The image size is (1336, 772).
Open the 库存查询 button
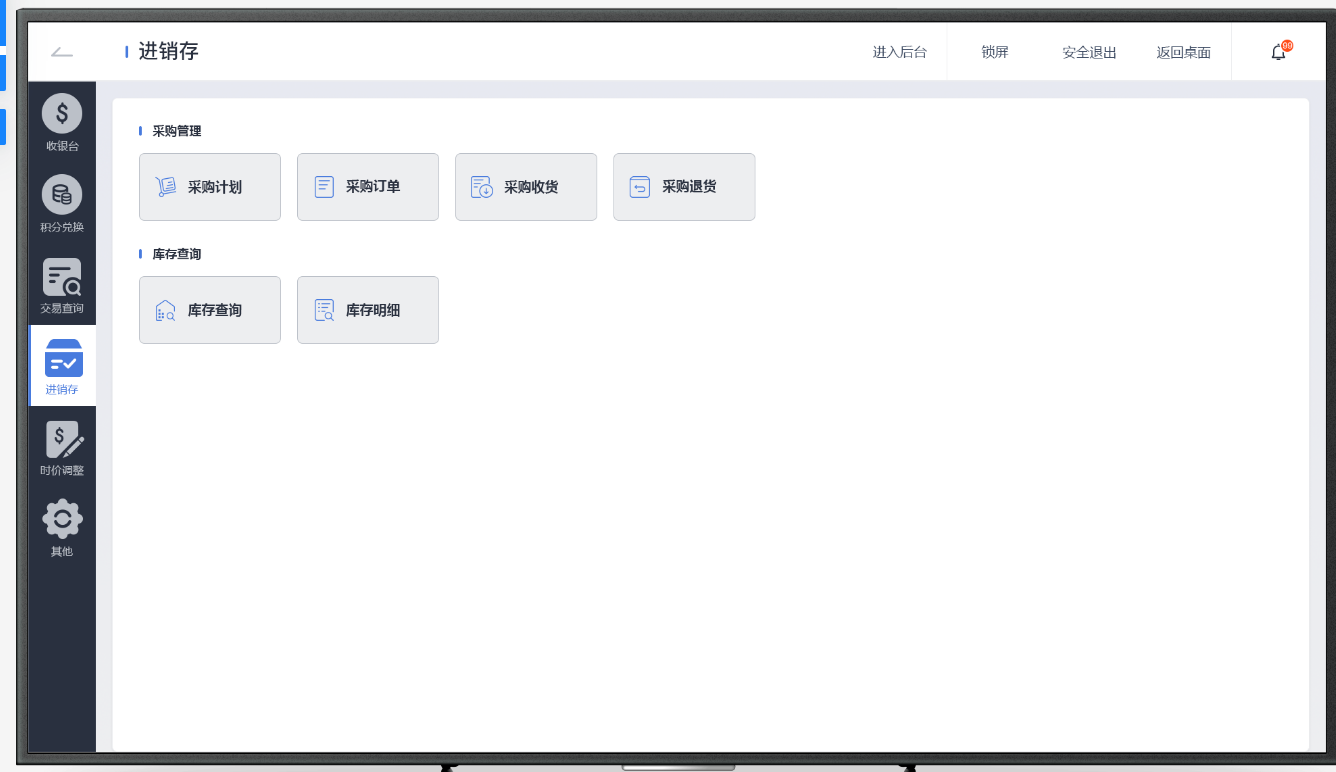[210, 310]
